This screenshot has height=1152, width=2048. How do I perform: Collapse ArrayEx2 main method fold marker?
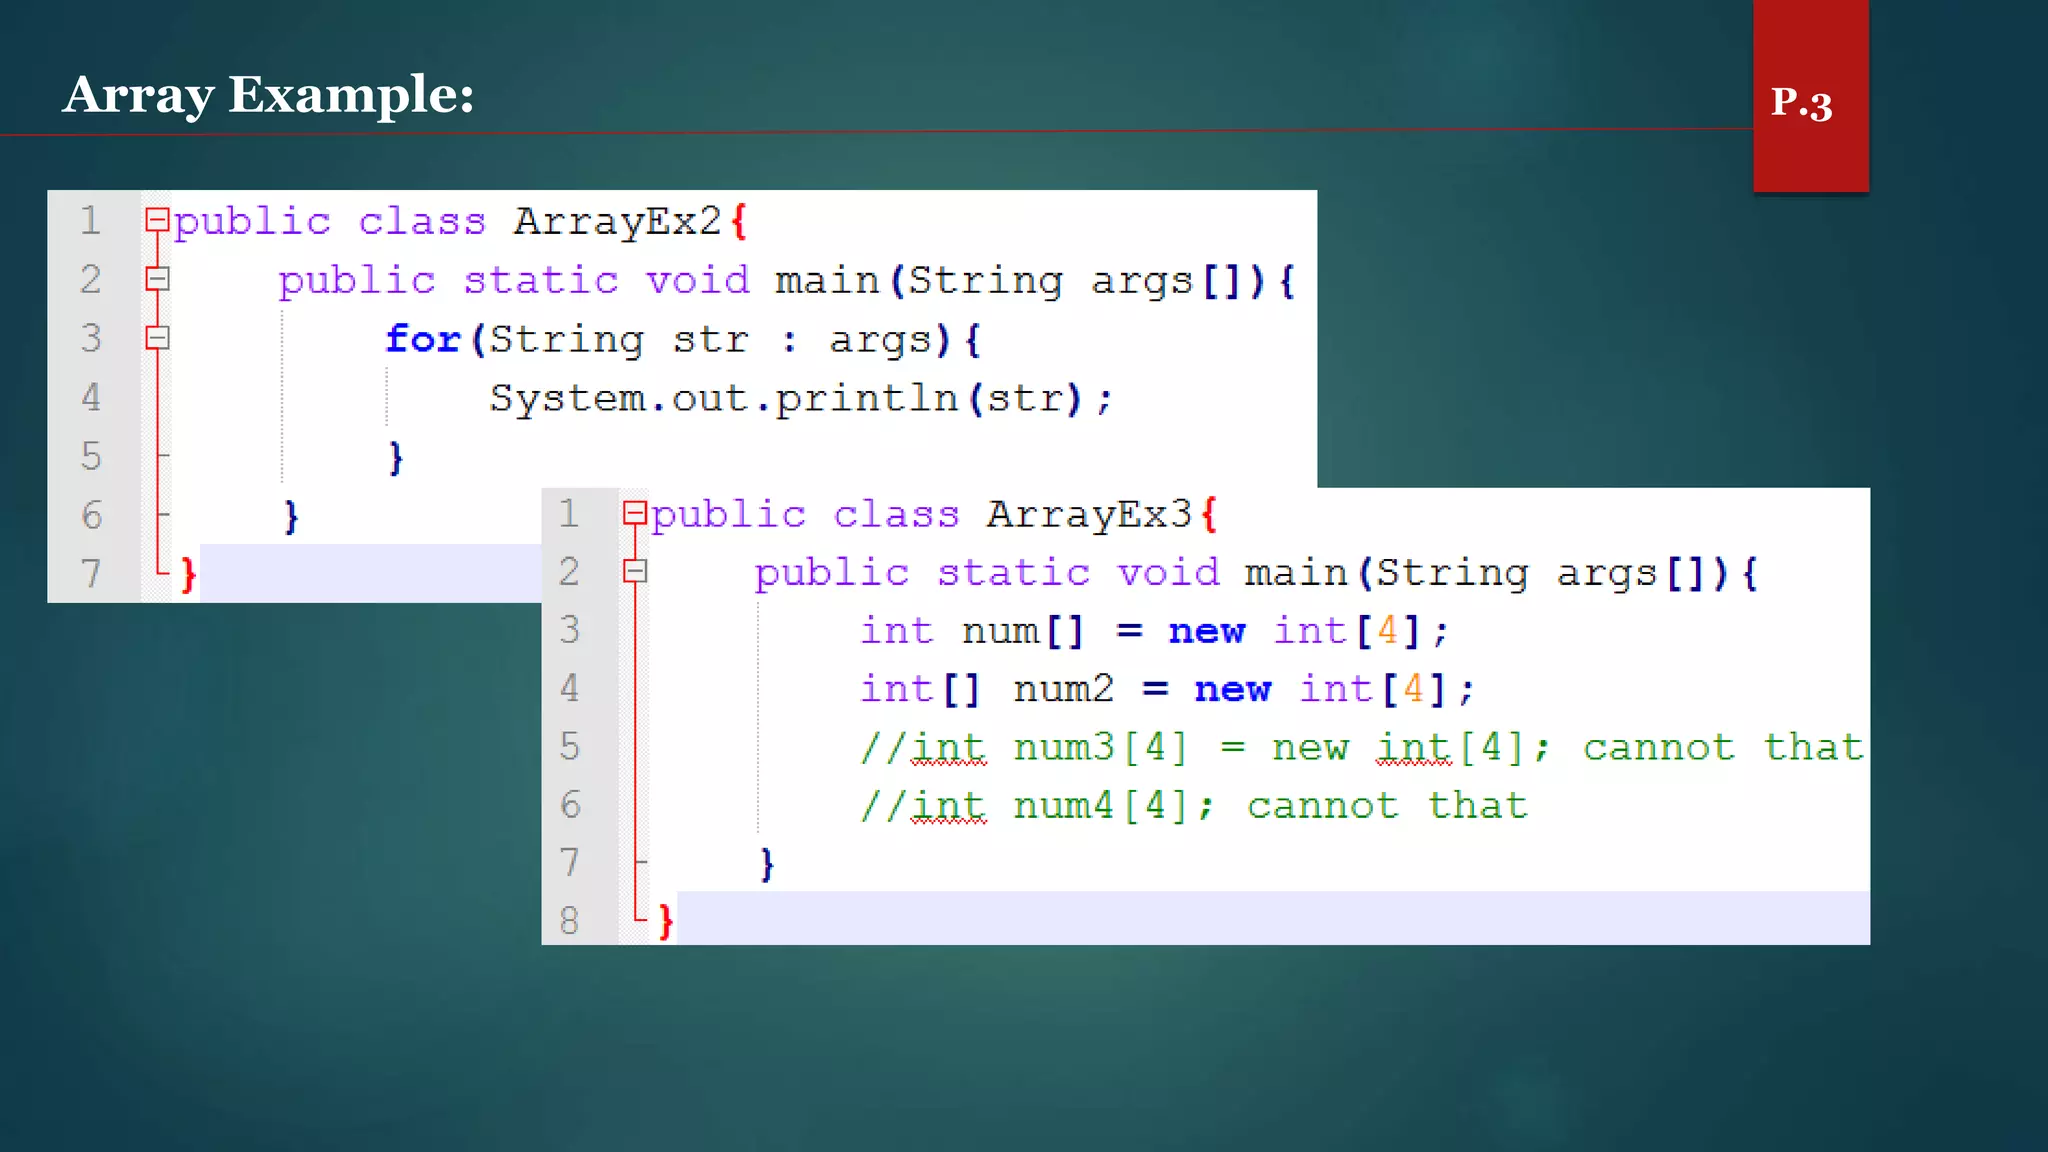tap(157, 279)
